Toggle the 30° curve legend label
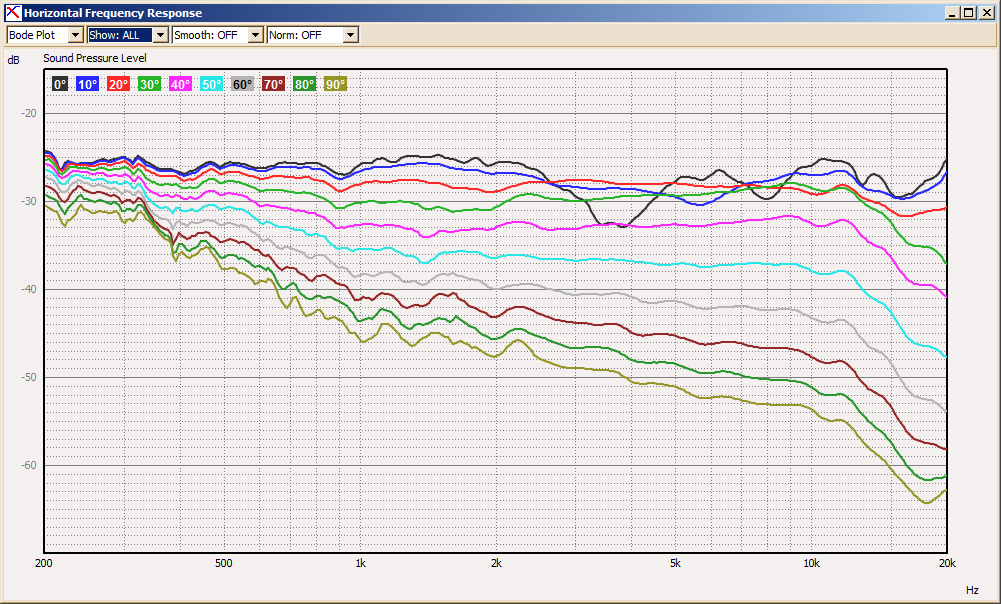This screenshot has height=604, width=1001. pos(149,84)
